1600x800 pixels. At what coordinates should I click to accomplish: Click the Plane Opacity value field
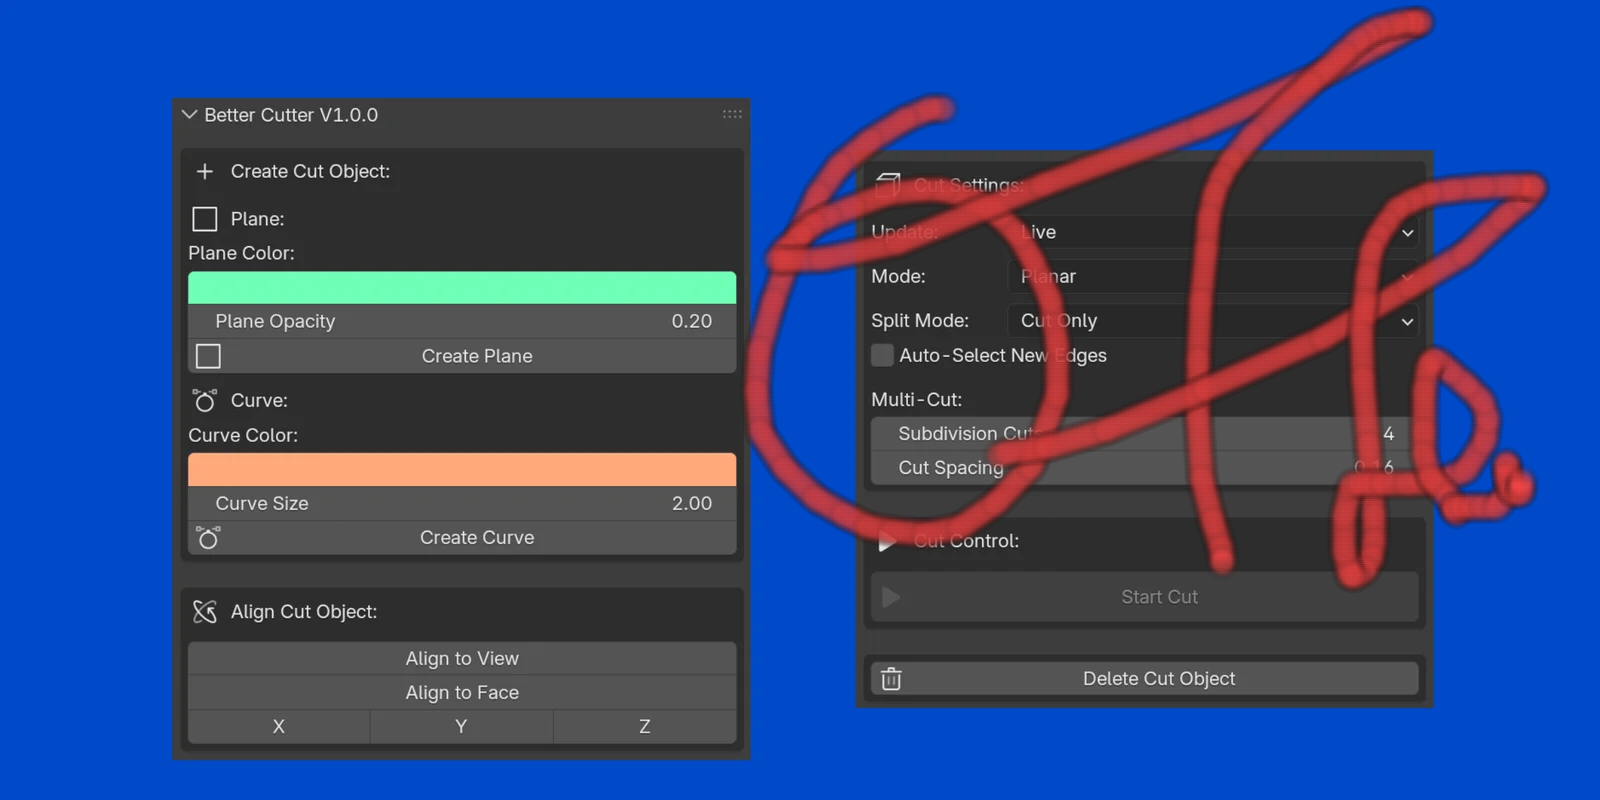462,322
